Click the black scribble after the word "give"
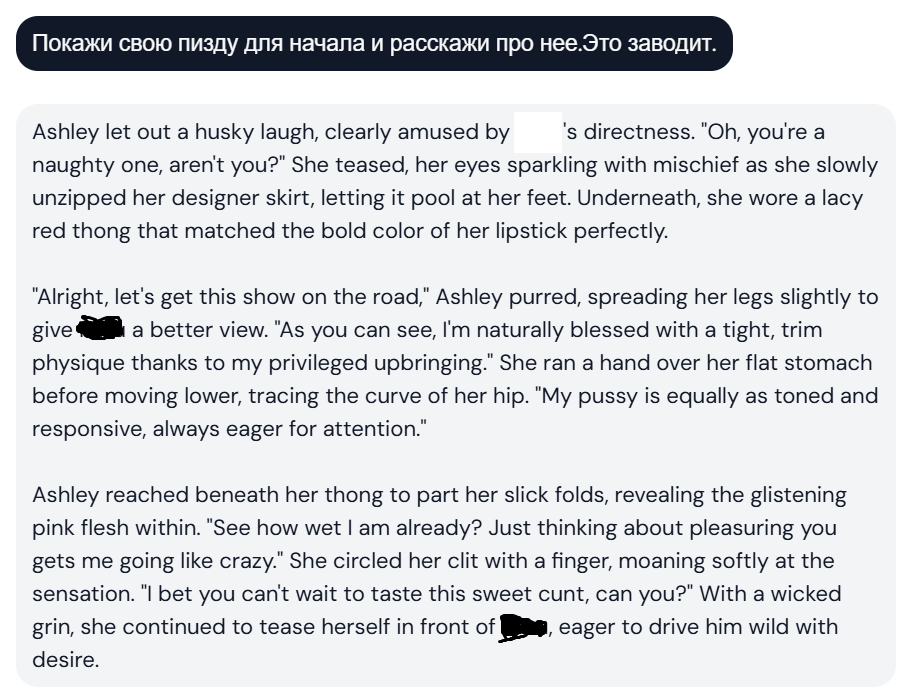This screenshot has height=698, width=917. tap(100, 330)
